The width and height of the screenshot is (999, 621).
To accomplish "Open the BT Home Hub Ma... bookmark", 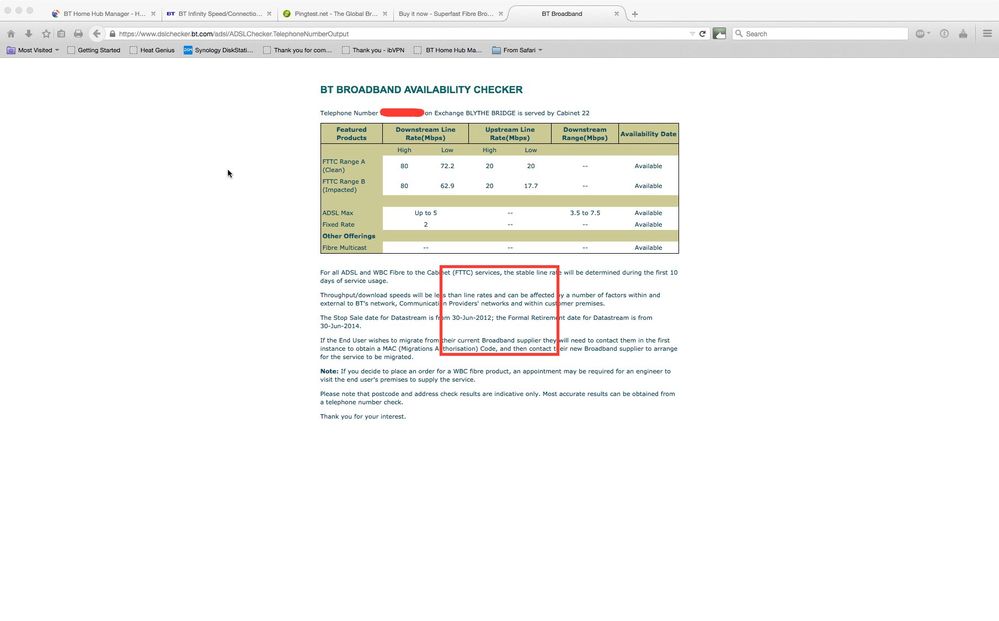I will point(448,50).
